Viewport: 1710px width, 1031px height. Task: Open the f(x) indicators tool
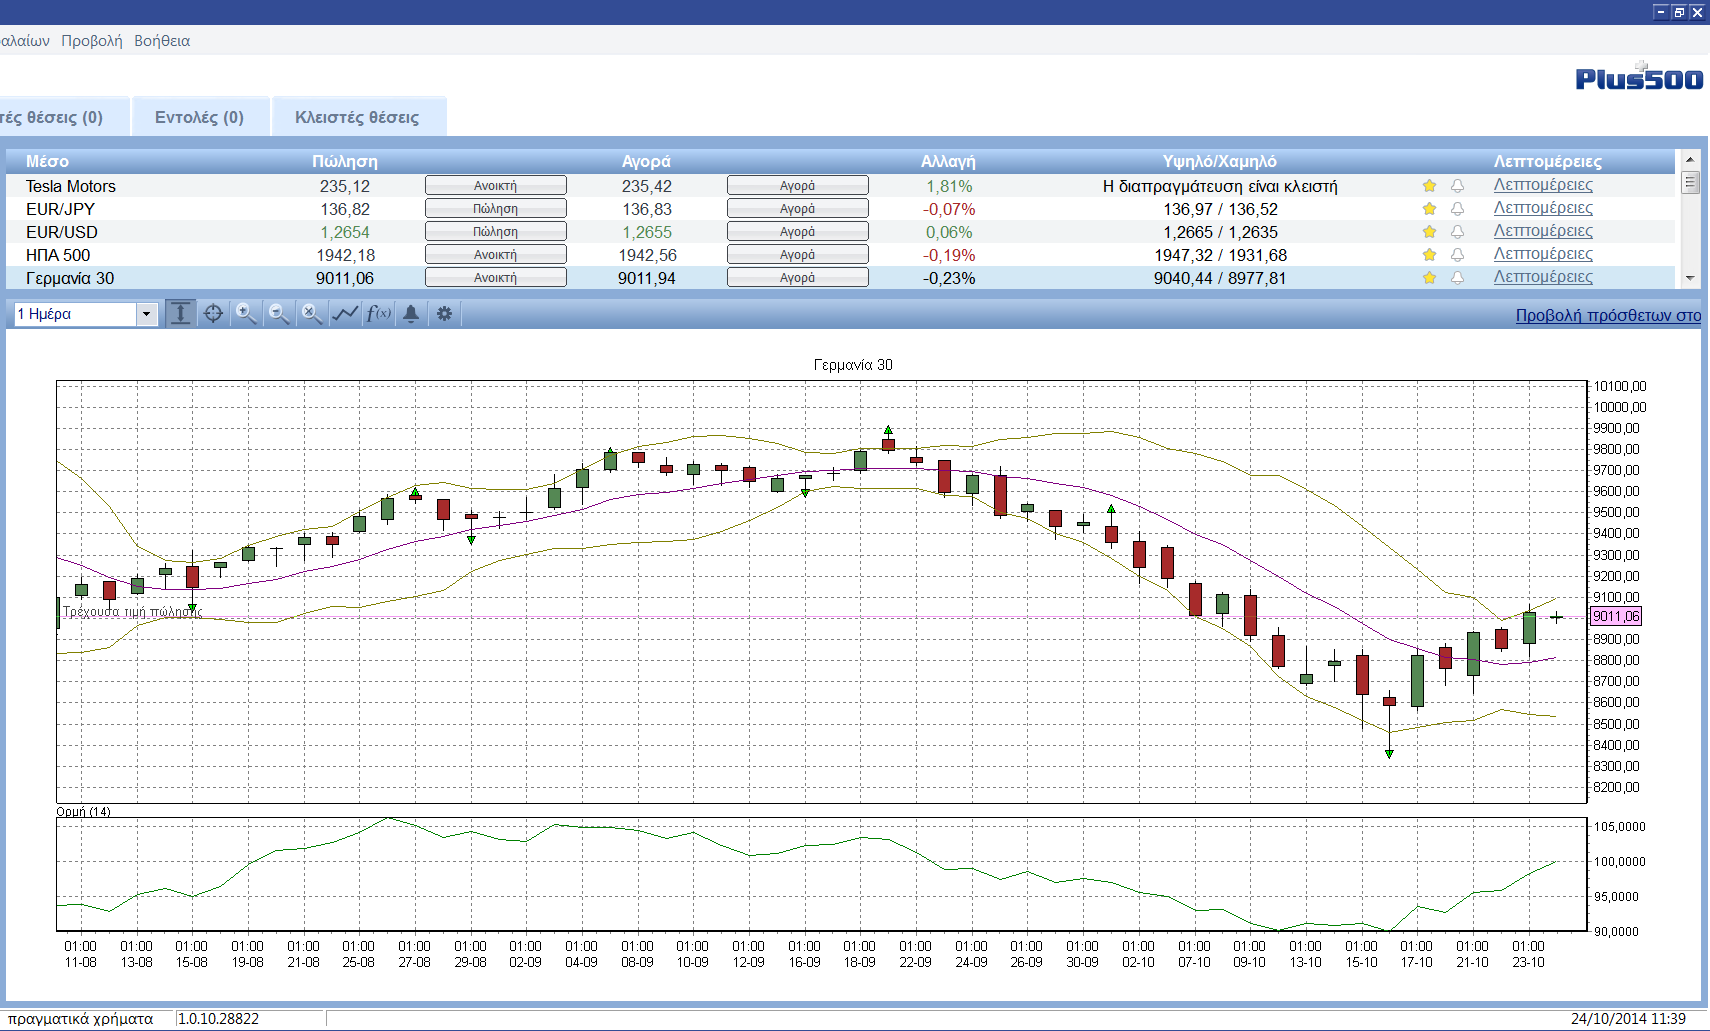[x=378, y=314]
